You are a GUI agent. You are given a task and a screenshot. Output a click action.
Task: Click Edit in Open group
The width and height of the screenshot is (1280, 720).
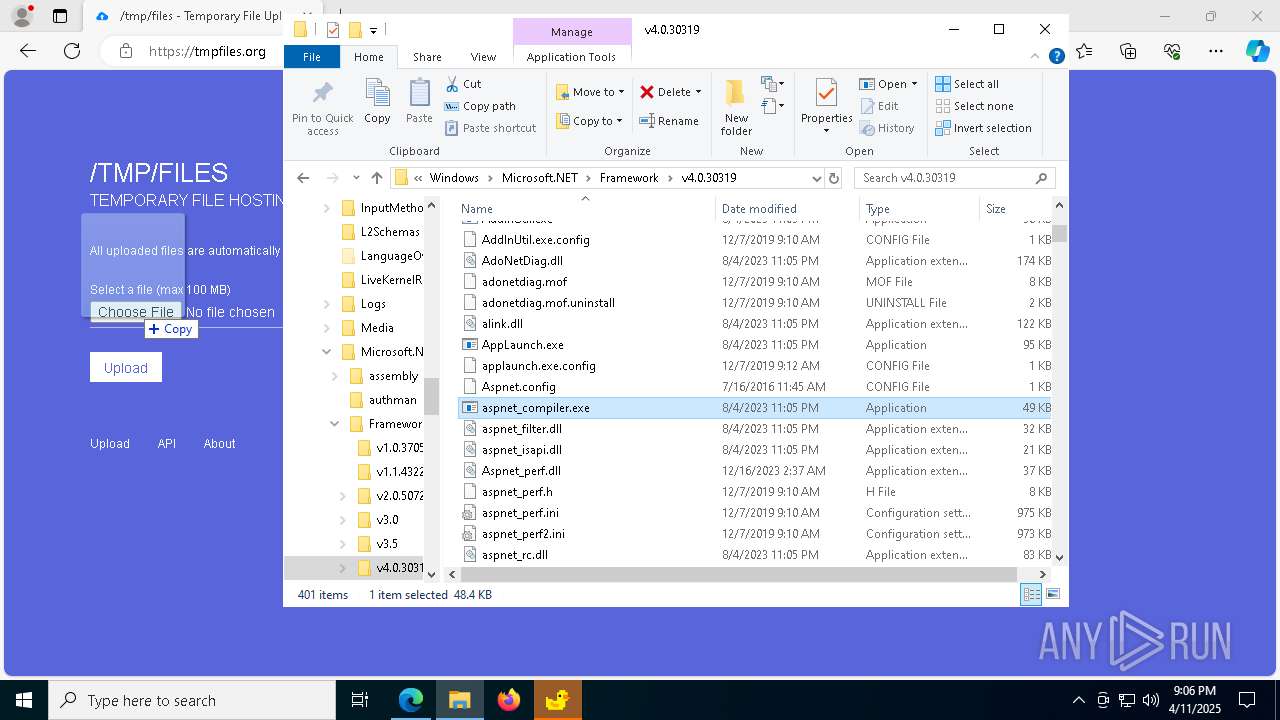[878, 106]
